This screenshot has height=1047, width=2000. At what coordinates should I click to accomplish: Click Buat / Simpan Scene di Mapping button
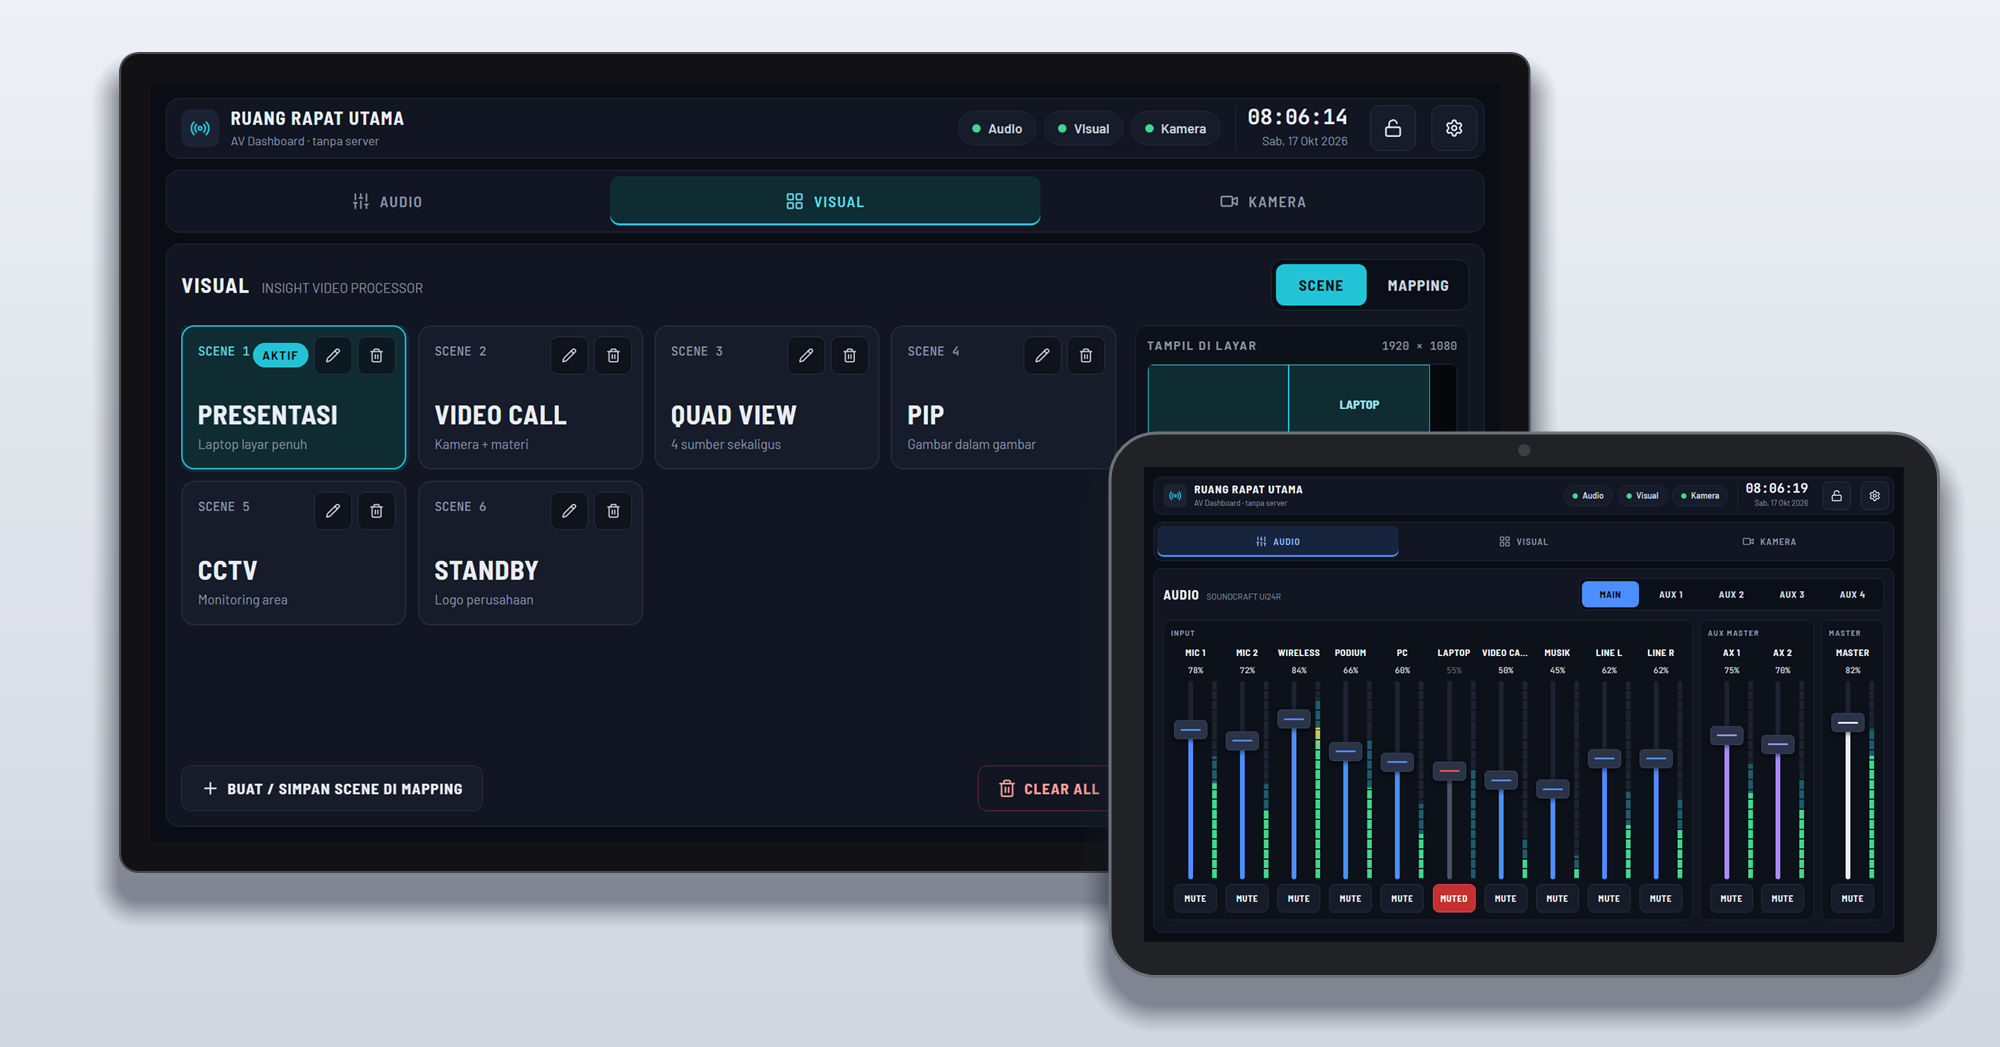pyautogui.click(x=332, y=789)
